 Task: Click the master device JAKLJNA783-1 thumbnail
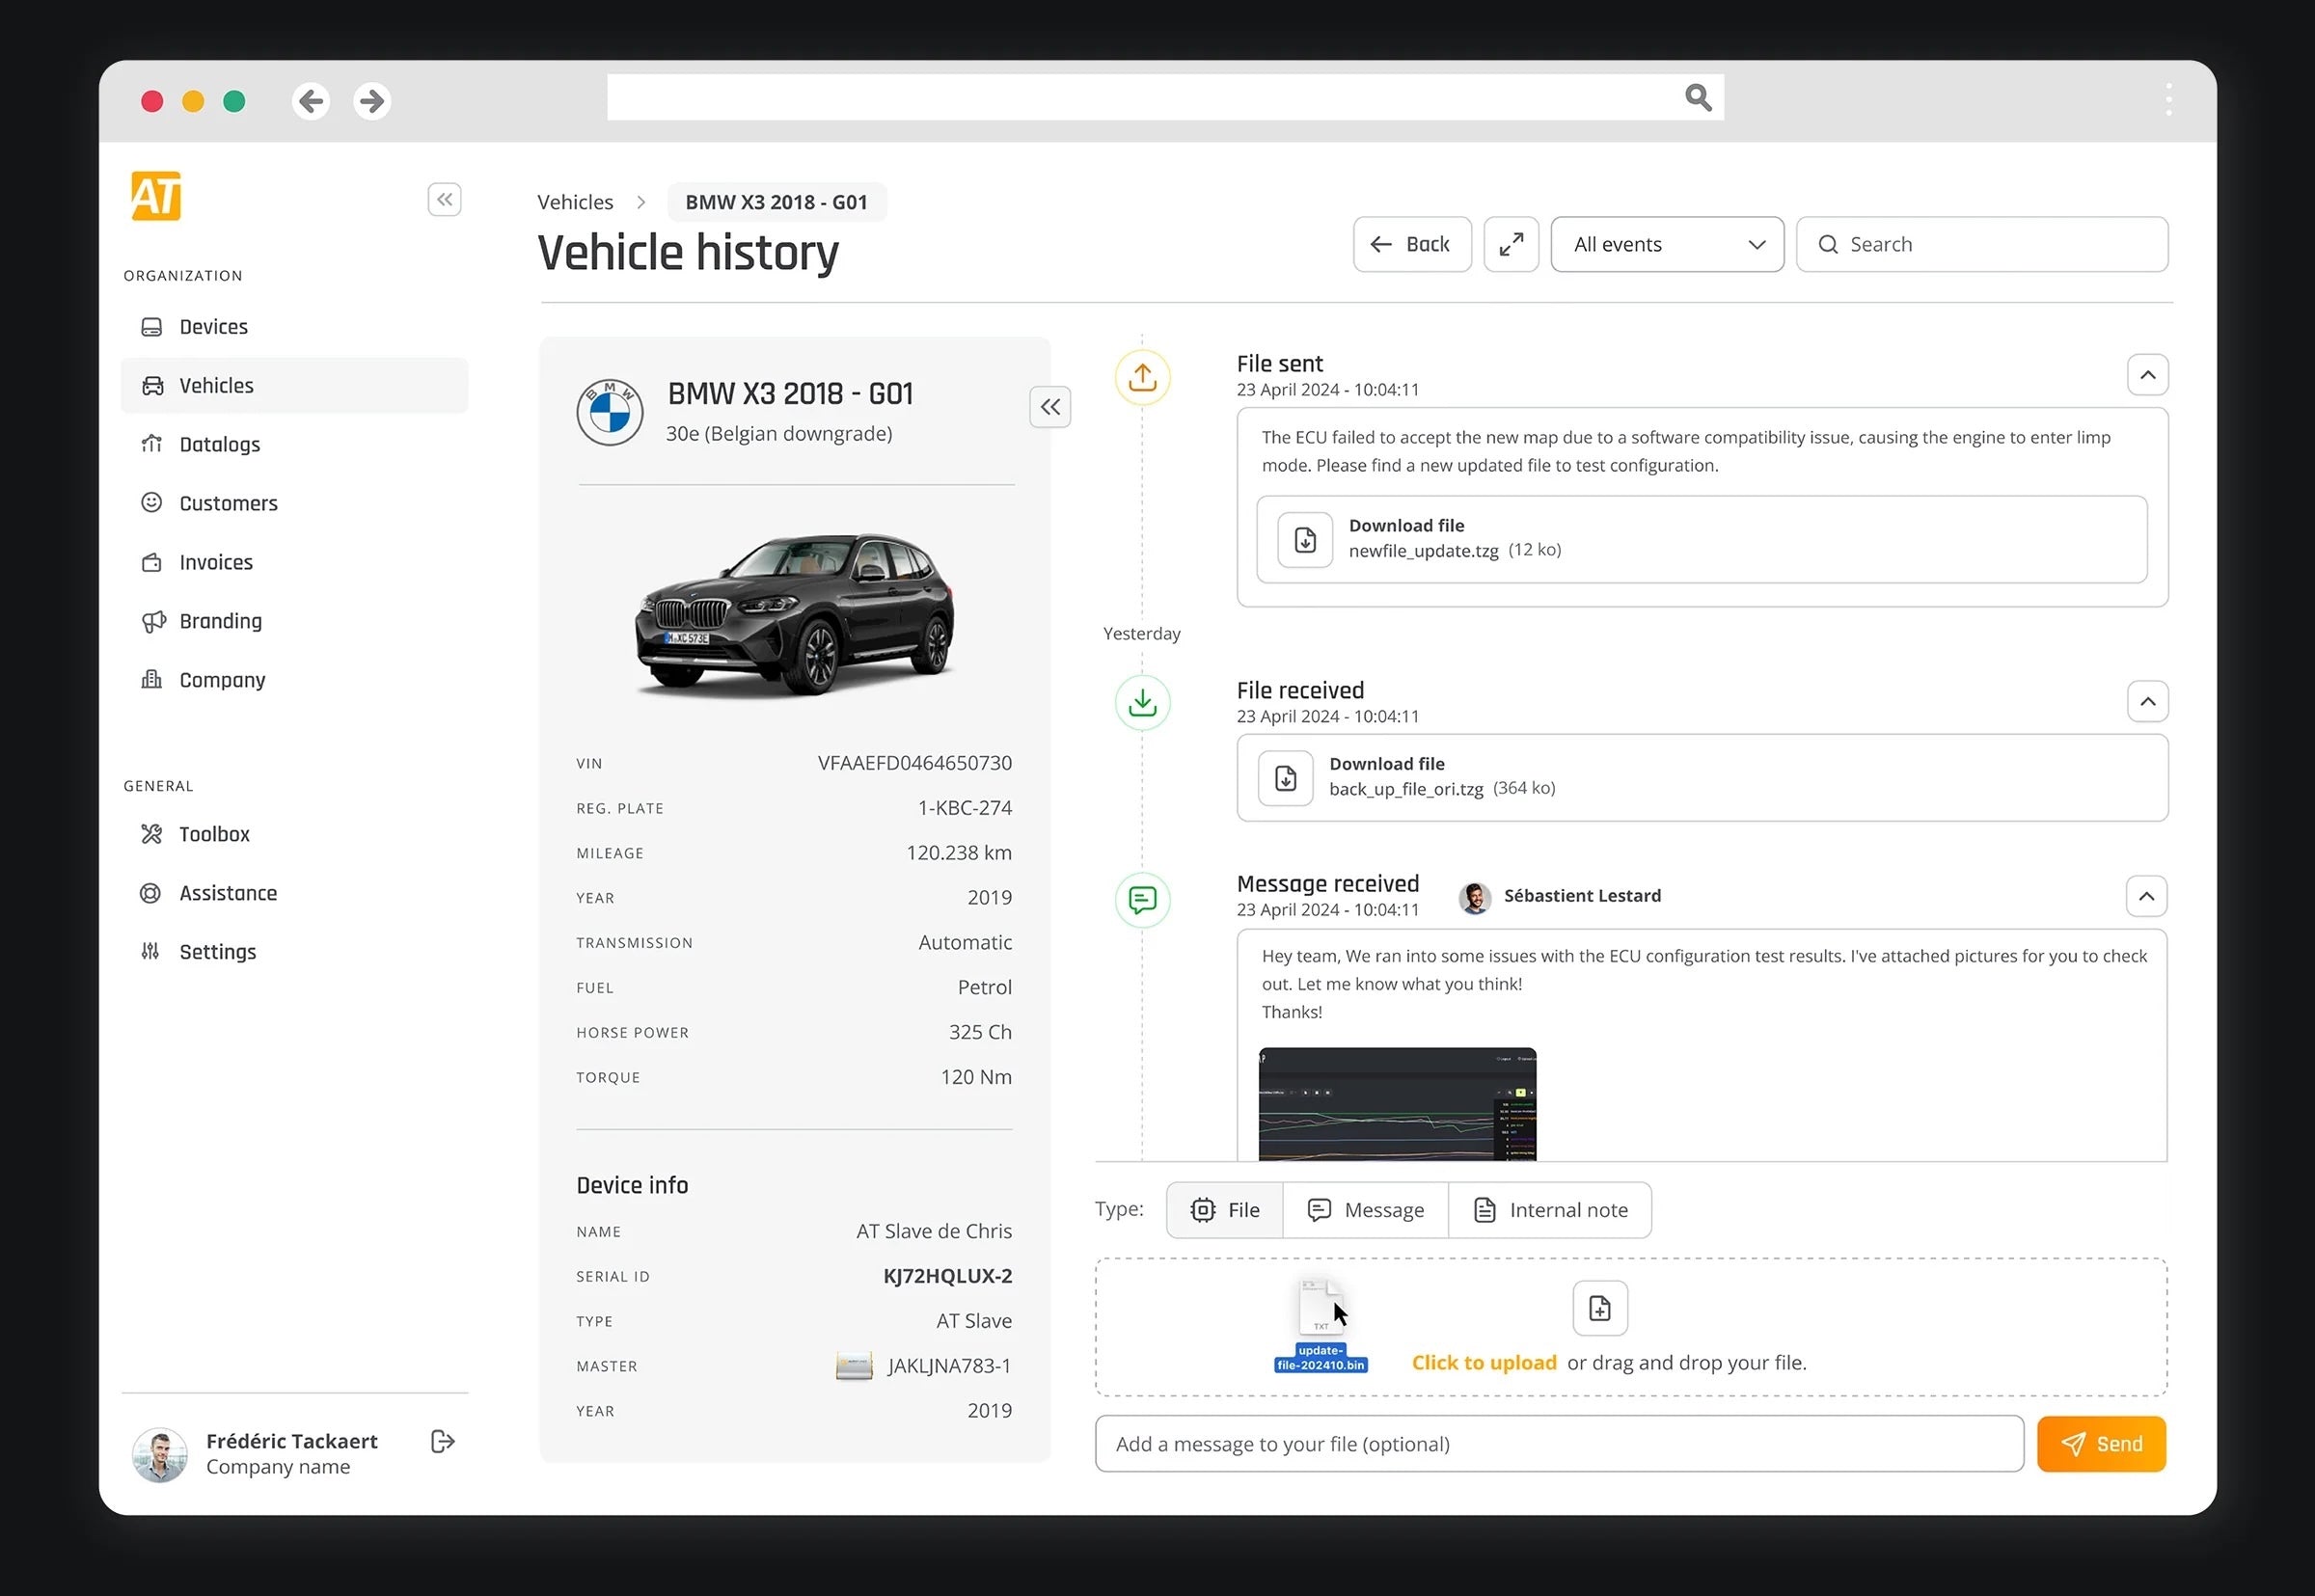coord(854,1366)
